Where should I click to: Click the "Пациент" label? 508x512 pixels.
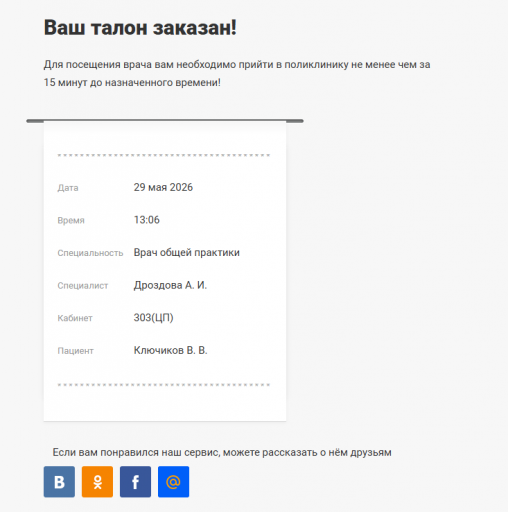[x=75, y=351]
